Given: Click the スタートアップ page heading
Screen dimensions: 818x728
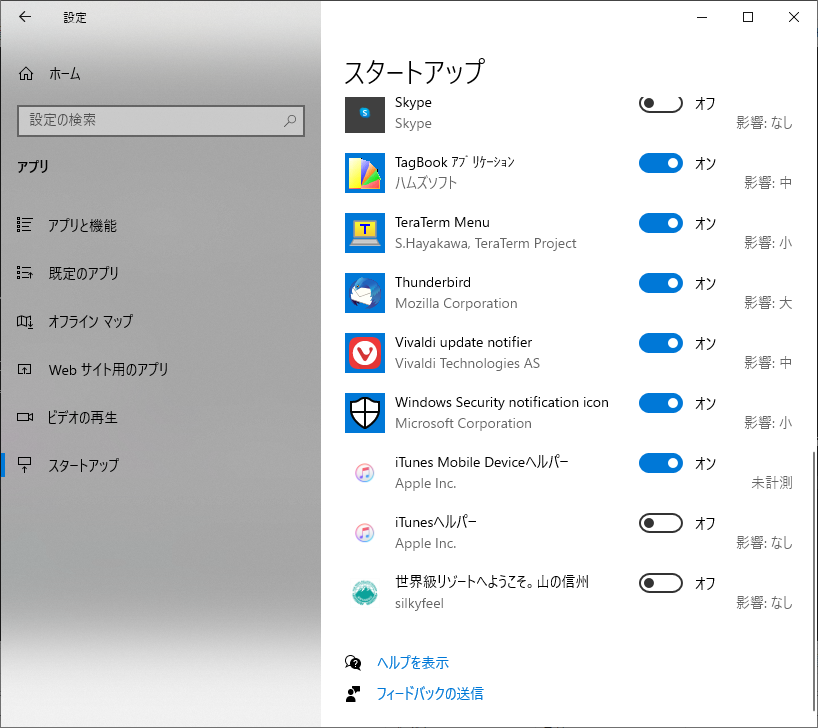Looking at the screenshot, I should (x=414, y=71).
